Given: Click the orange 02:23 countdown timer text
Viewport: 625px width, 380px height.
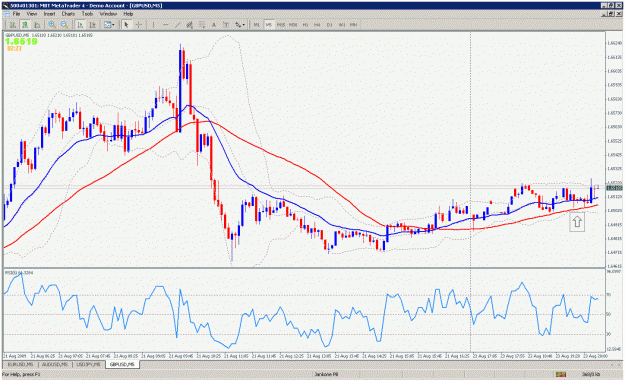Looking at the screenshot, I should [x=14, y=49].
